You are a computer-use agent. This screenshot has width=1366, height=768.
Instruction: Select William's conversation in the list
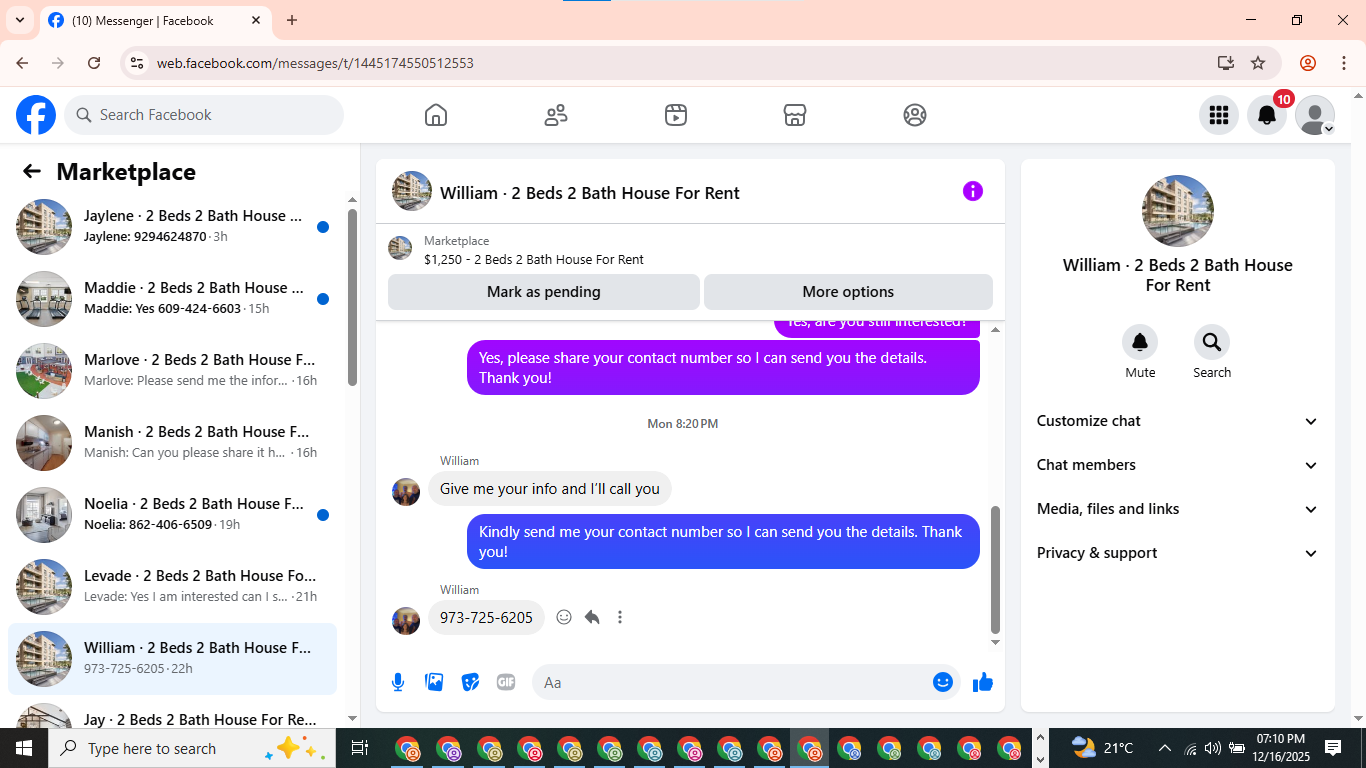[x=172, y=659]
